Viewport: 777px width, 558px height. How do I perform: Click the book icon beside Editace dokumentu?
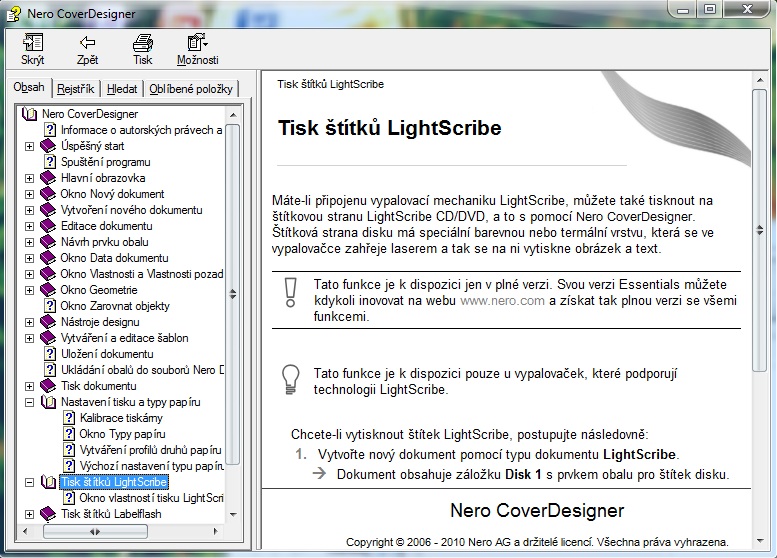coord(48,226)
